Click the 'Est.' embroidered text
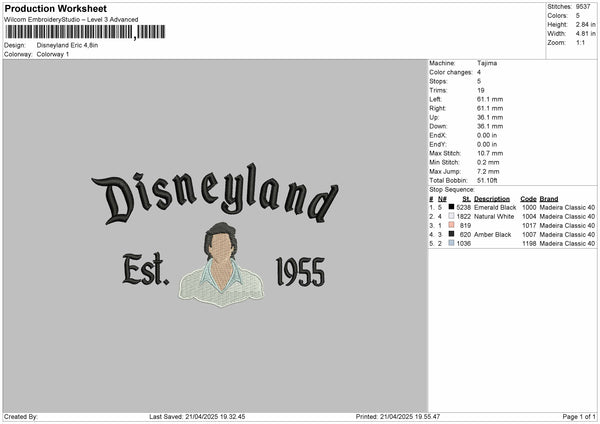 [x=145, y=269]
